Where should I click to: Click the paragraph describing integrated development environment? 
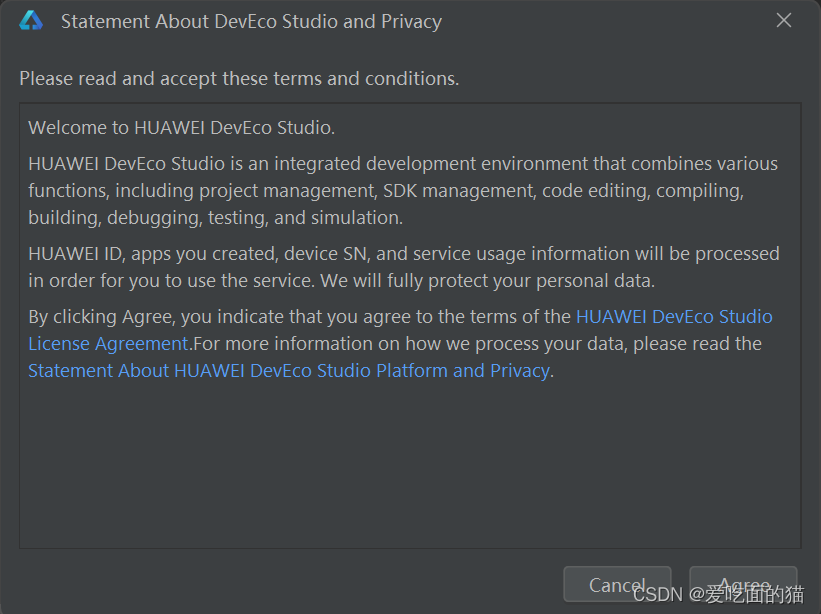403,191
